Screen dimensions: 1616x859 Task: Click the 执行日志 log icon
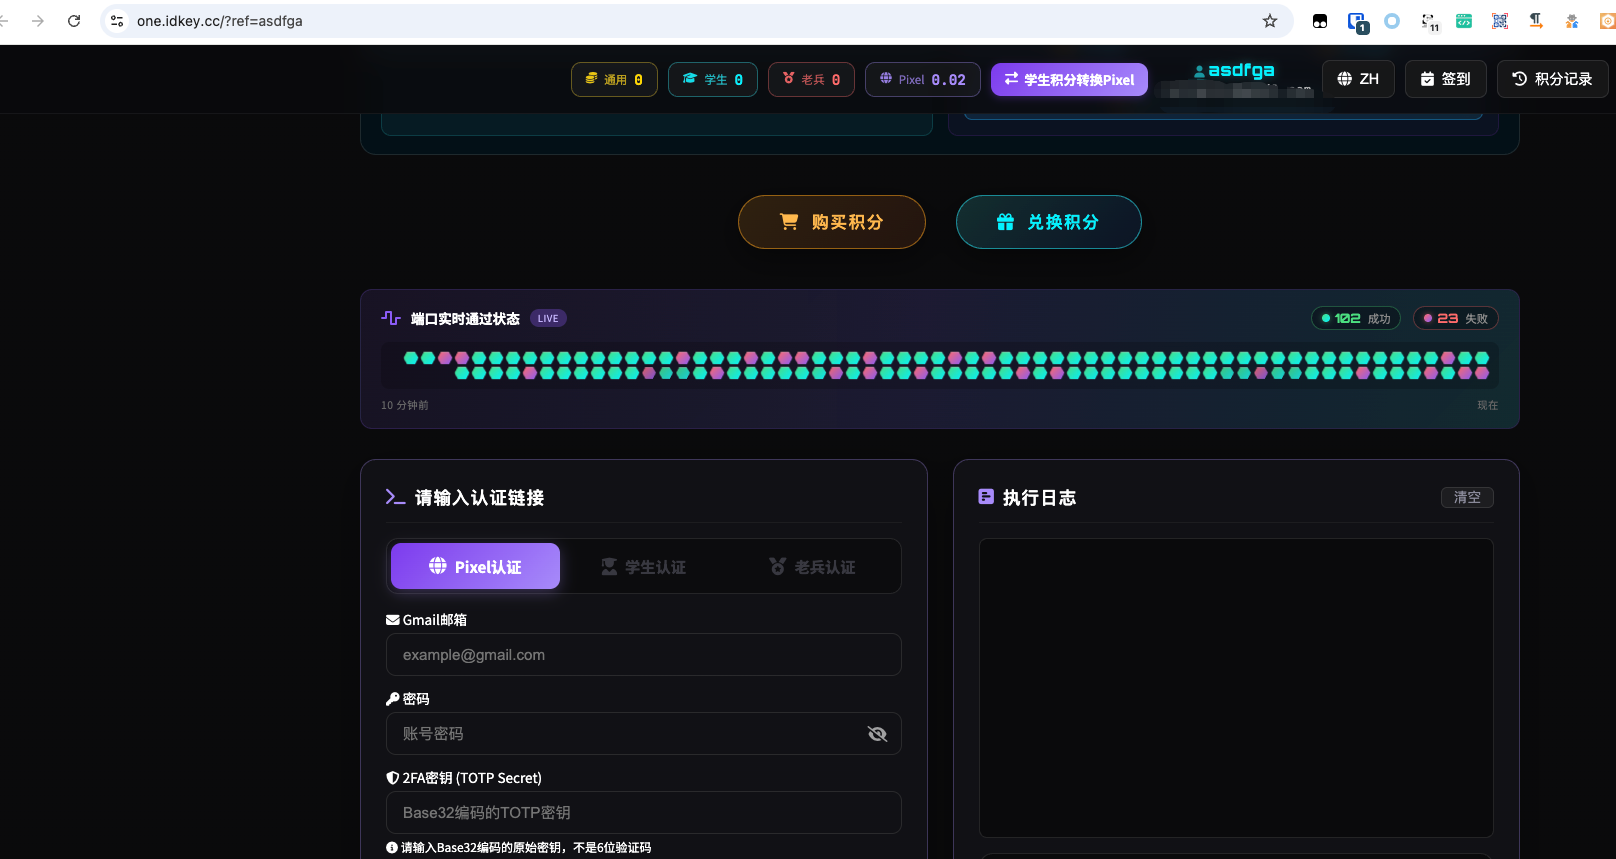point(986,496)
